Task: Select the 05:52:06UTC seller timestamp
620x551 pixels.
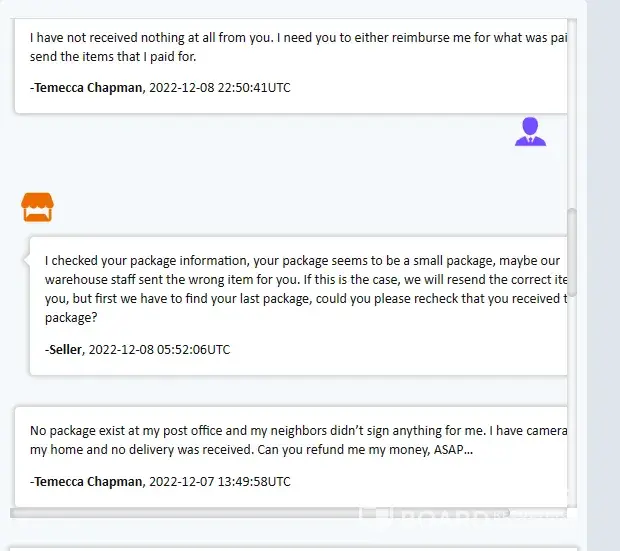Action: click(x=160, y=350)
